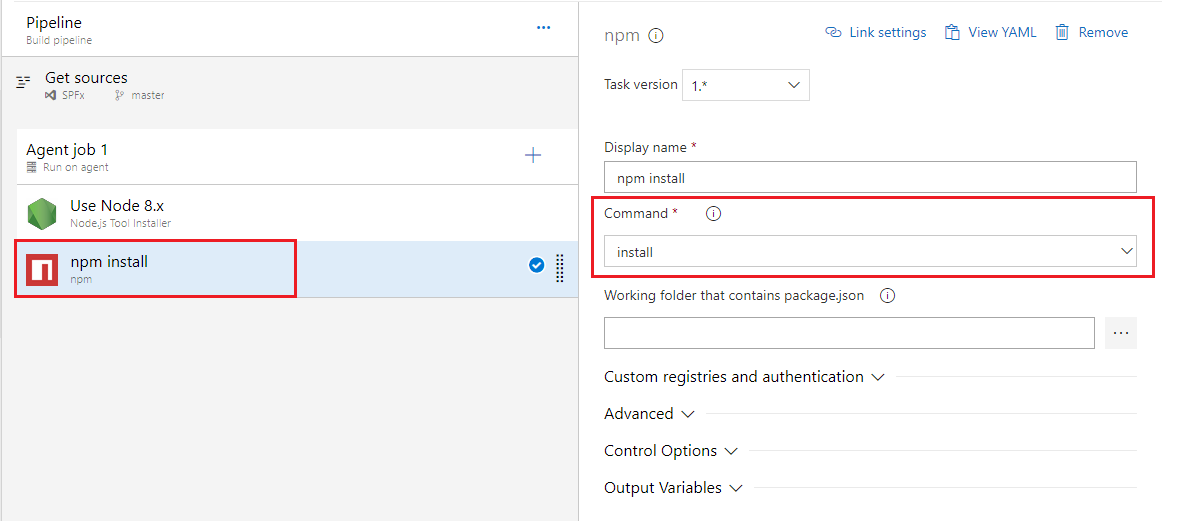1182x521 pixels.
Task: Open the Command dropdown showing install
Action: pos(870,252)
